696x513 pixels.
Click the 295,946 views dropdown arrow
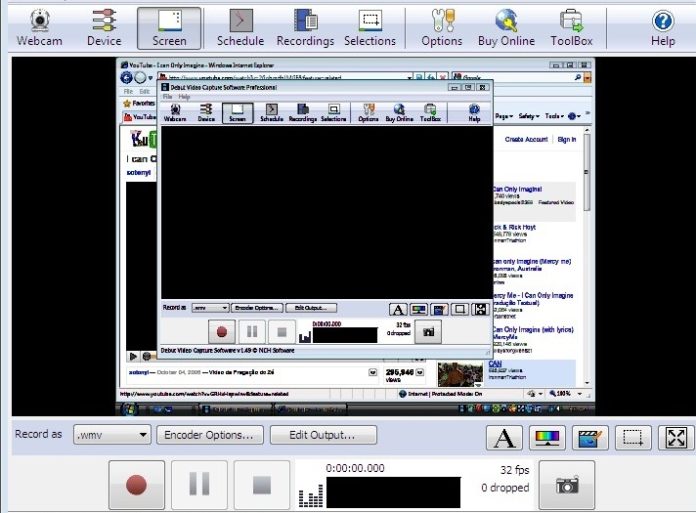[420, 372]
